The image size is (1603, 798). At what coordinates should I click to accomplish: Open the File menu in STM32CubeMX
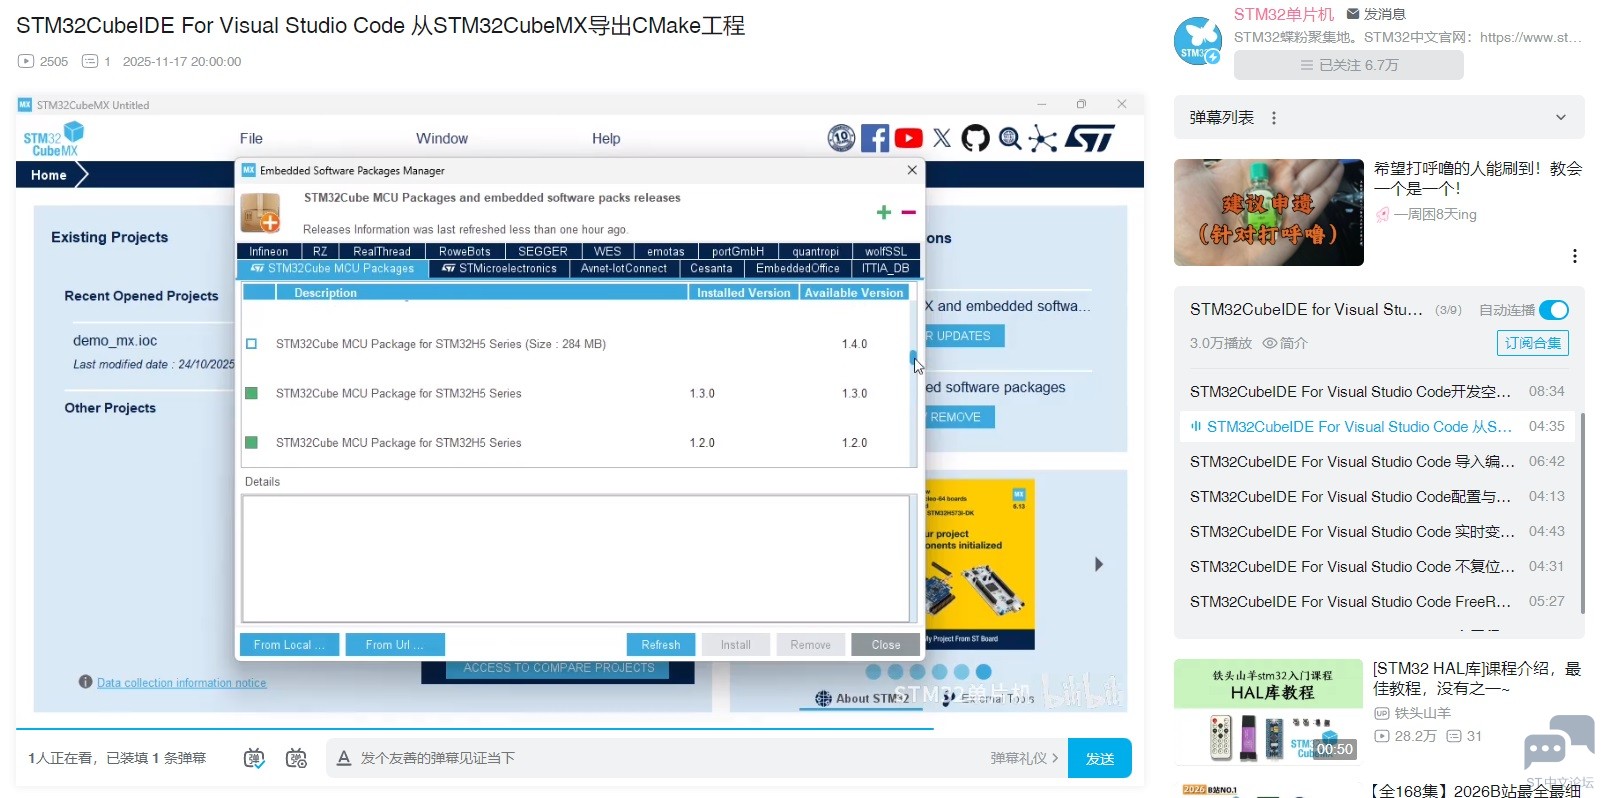click(x=251, y=138)
